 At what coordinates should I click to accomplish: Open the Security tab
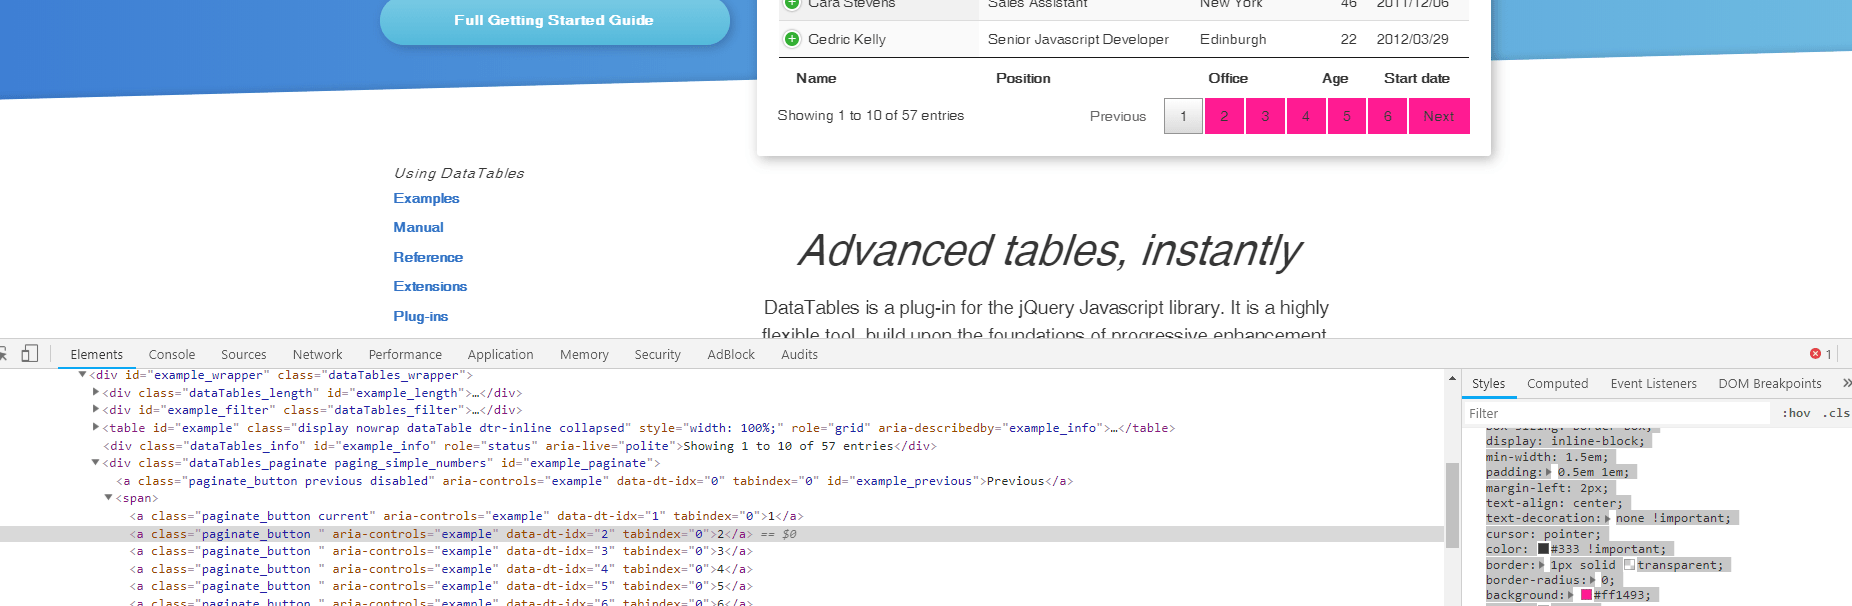tap(658, 354)
